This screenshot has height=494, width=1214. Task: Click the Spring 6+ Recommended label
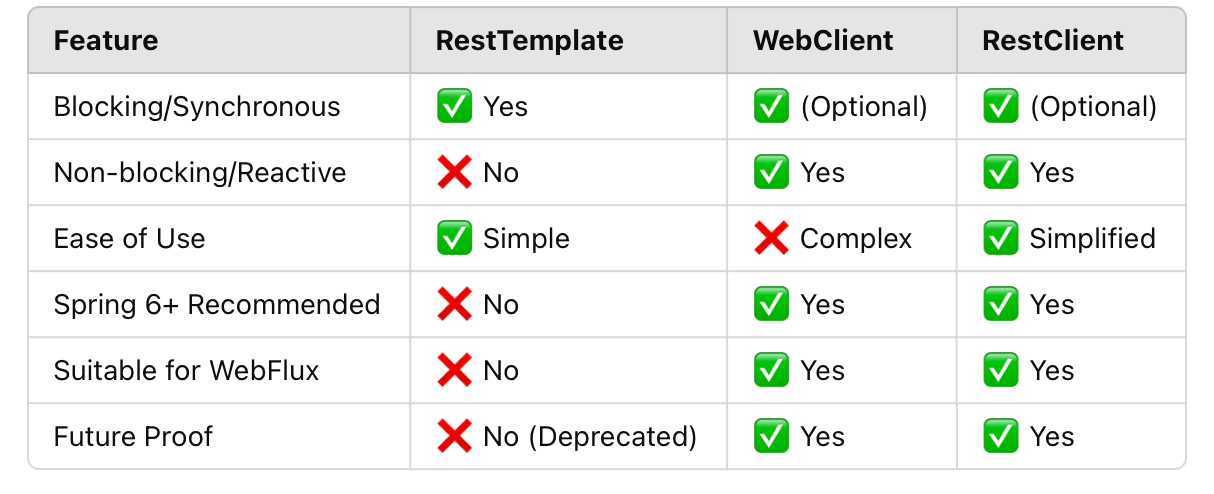coord(217,305)
